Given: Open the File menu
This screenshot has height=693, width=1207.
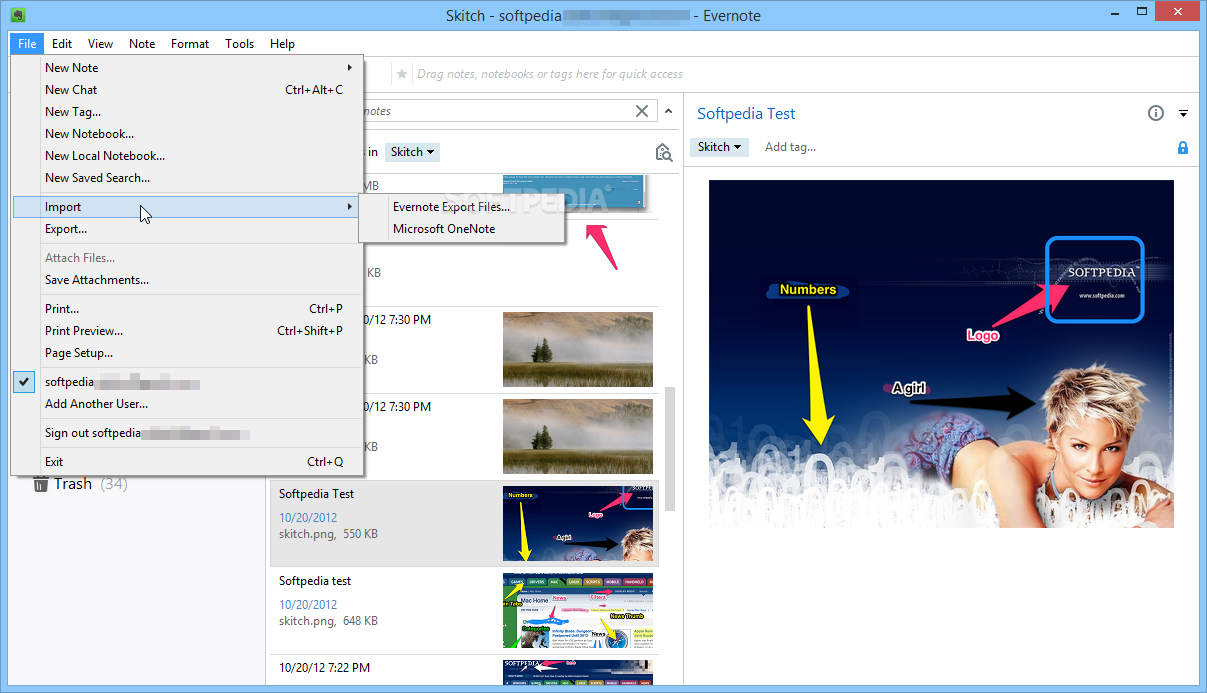Looking at the screenshot, I should pos(27,44).
